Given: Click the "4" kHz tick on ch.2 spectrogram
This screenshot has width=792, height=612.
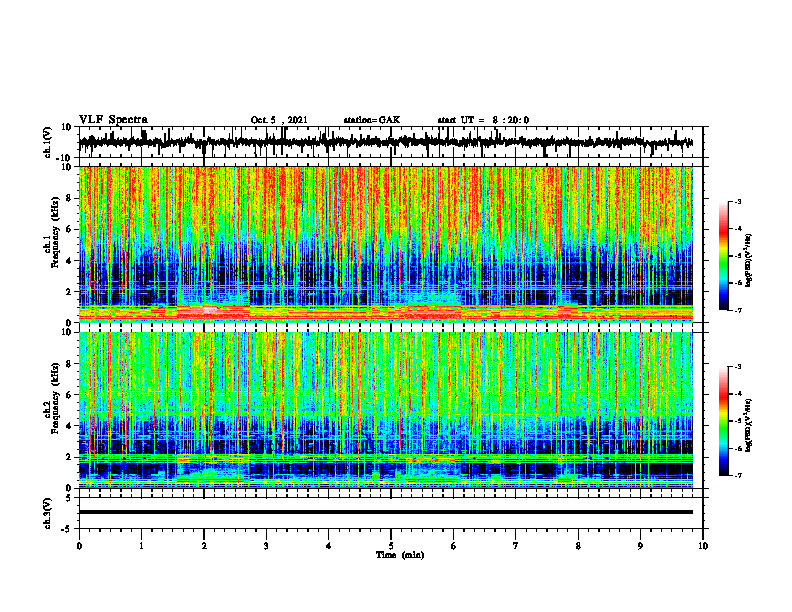Looking at the screenshot, I should click(70, 427).
